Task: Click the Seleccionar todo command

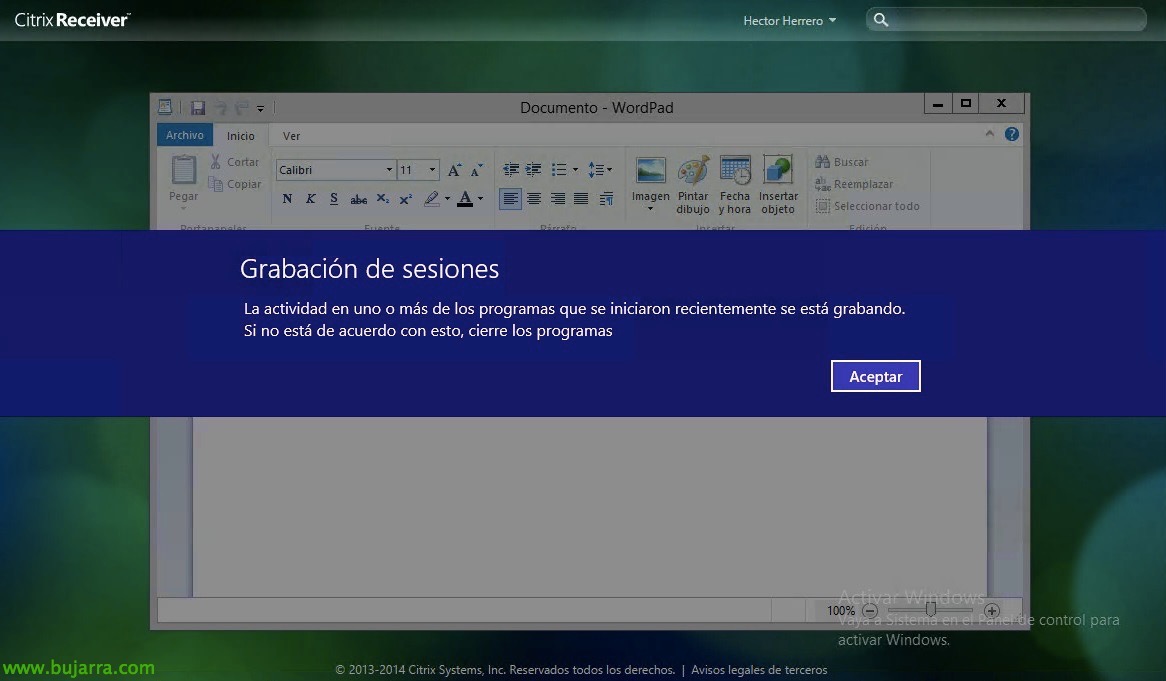Action: 867,206
